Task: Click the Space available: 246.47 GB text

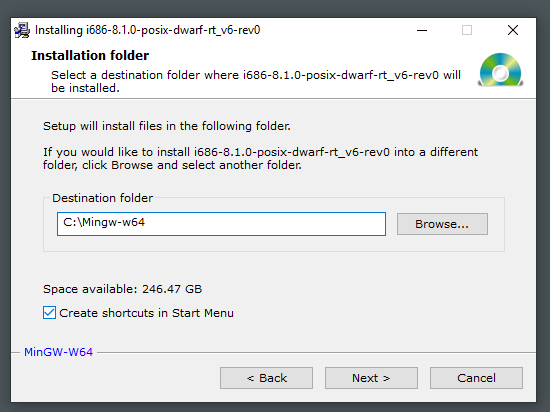Action: tap(122, 289)
